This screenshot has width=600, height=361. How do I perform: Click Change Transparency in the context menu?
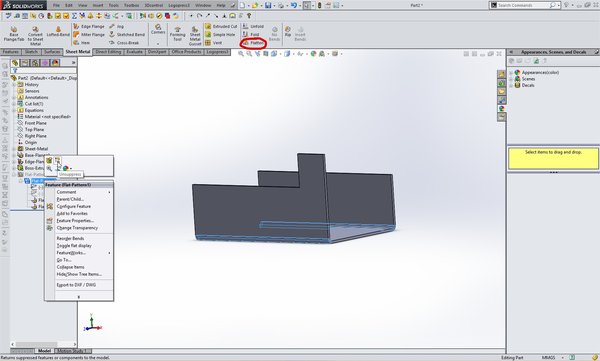click(x=77, y=228)
